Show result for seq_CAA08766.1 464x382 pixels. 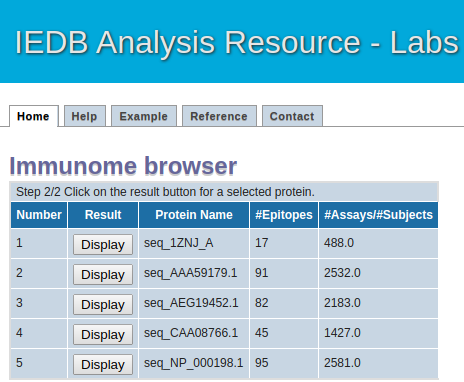click(103, 334)
